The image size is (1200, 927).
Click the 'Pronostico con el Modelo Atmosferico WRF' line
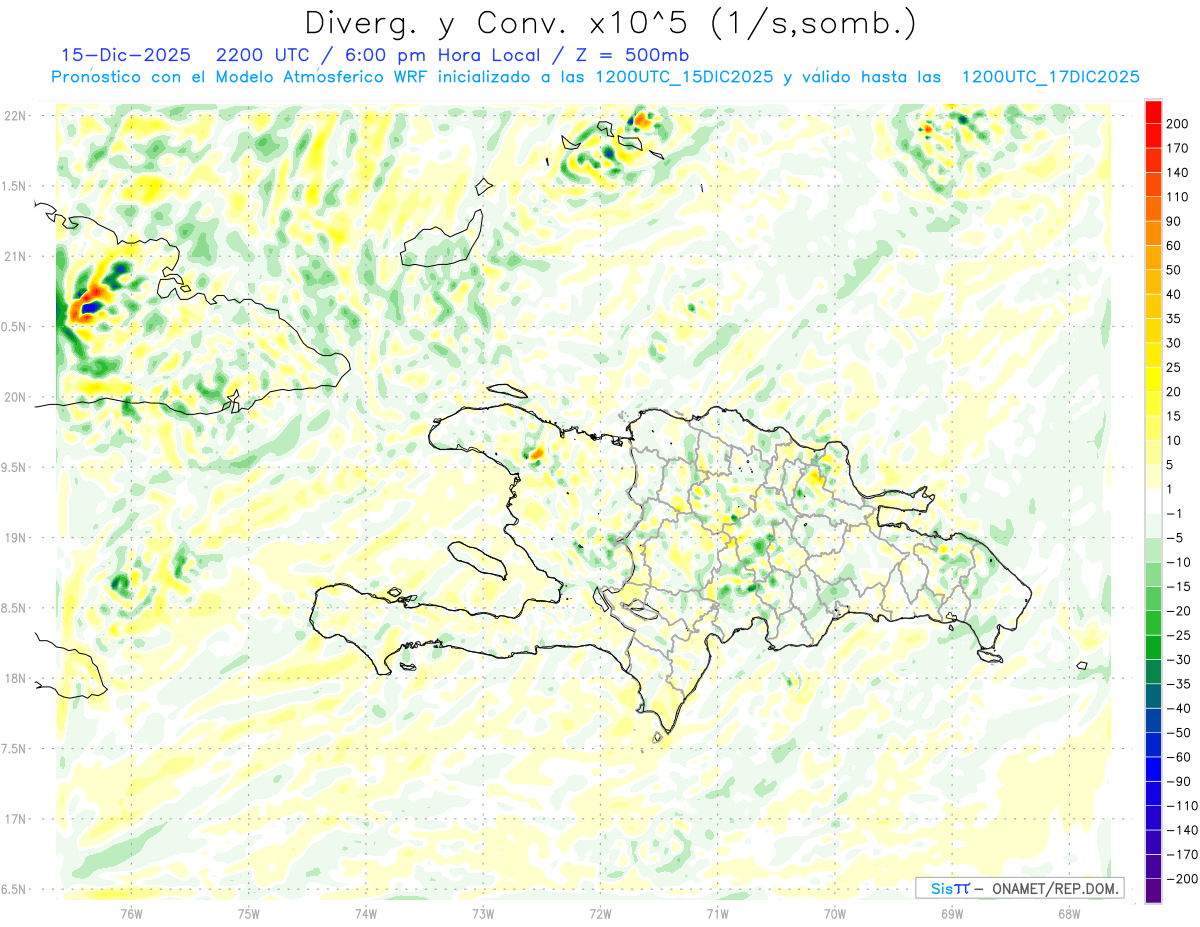coord(240,77)
